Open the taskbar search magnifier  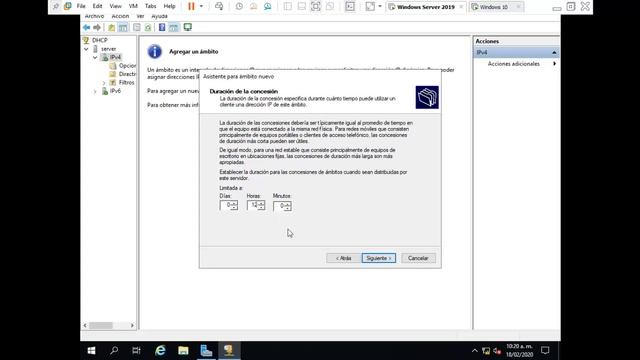coord(114,351)
